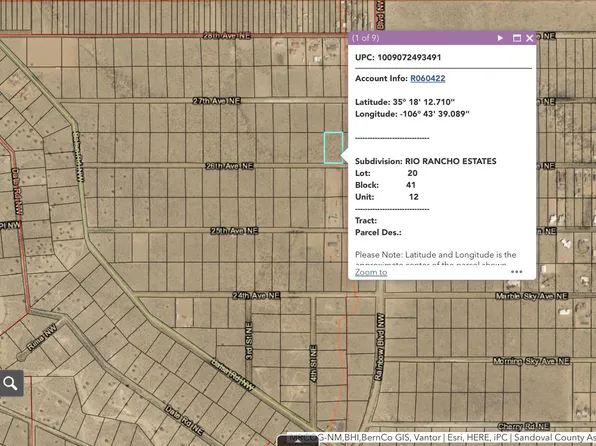Click the Longitude: -106° 43' 39.089" value
The height and width of the screenshot is (446, 596).
[412, 114]
